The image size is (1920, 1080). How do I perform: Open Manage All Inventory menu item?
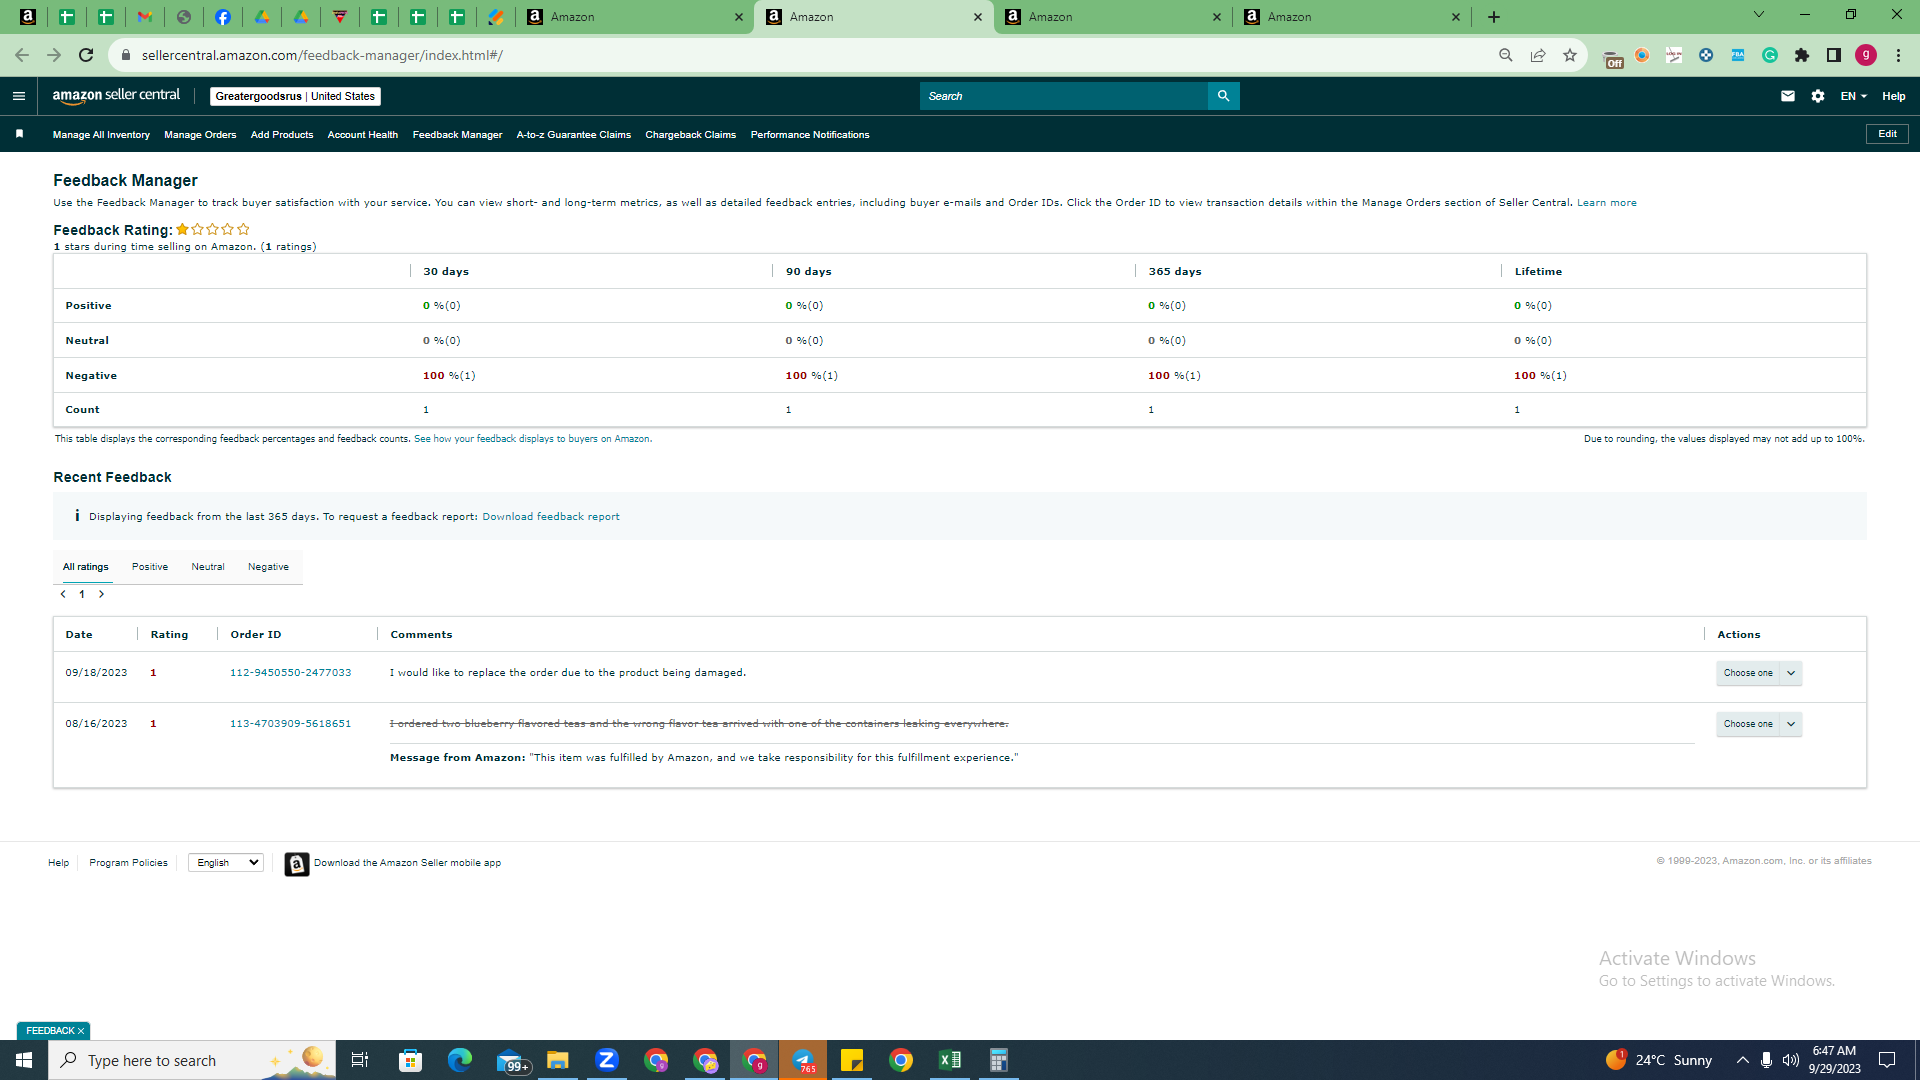click(101, 135)
